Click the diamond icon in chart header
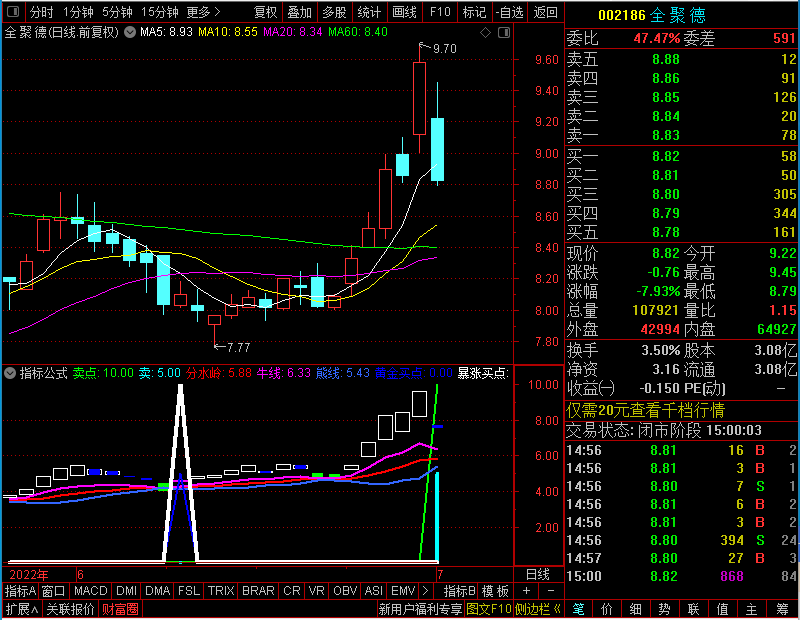This screenshot has height=620, width=800. pyautogui.click(x=485, y=33)
